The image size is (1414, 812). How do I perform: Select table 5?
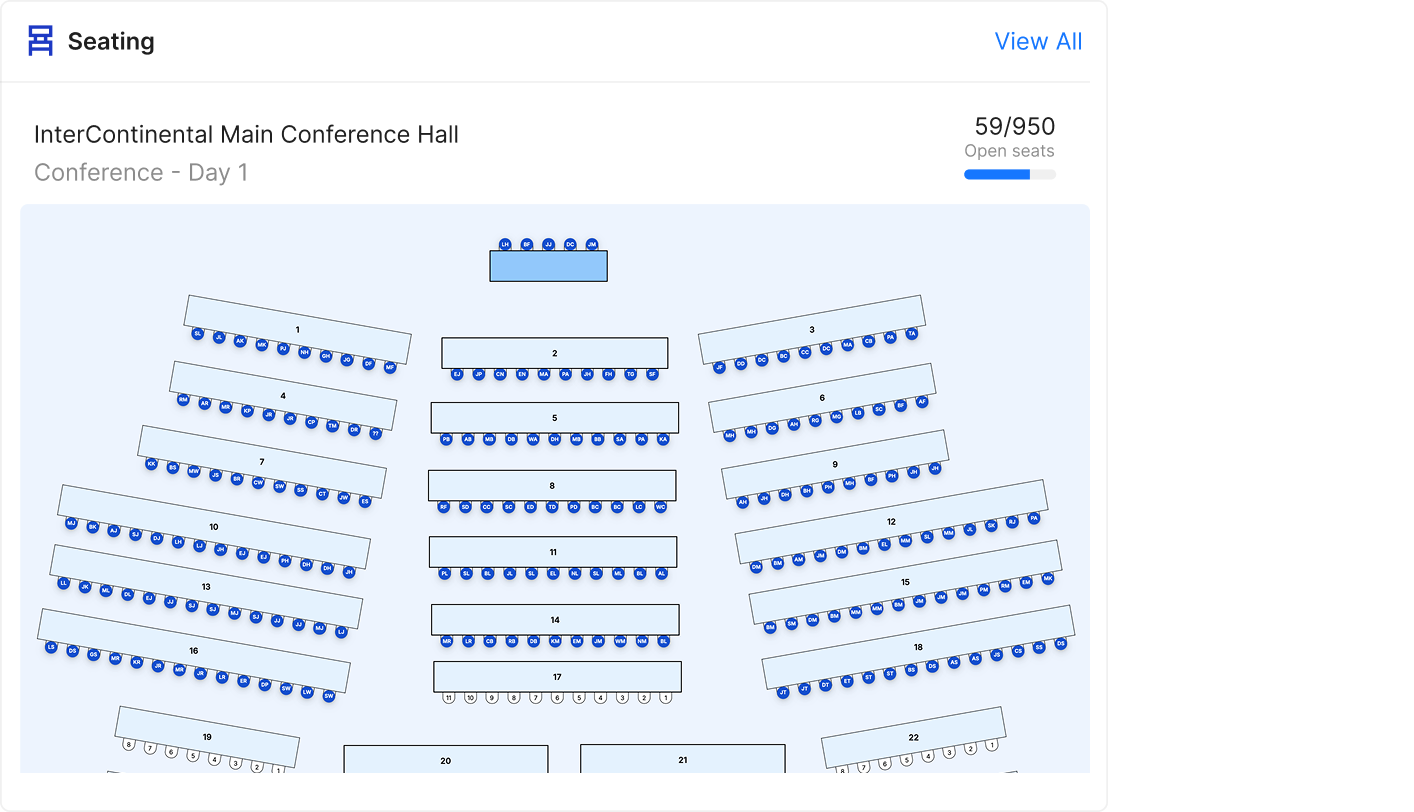coord(555,418)
